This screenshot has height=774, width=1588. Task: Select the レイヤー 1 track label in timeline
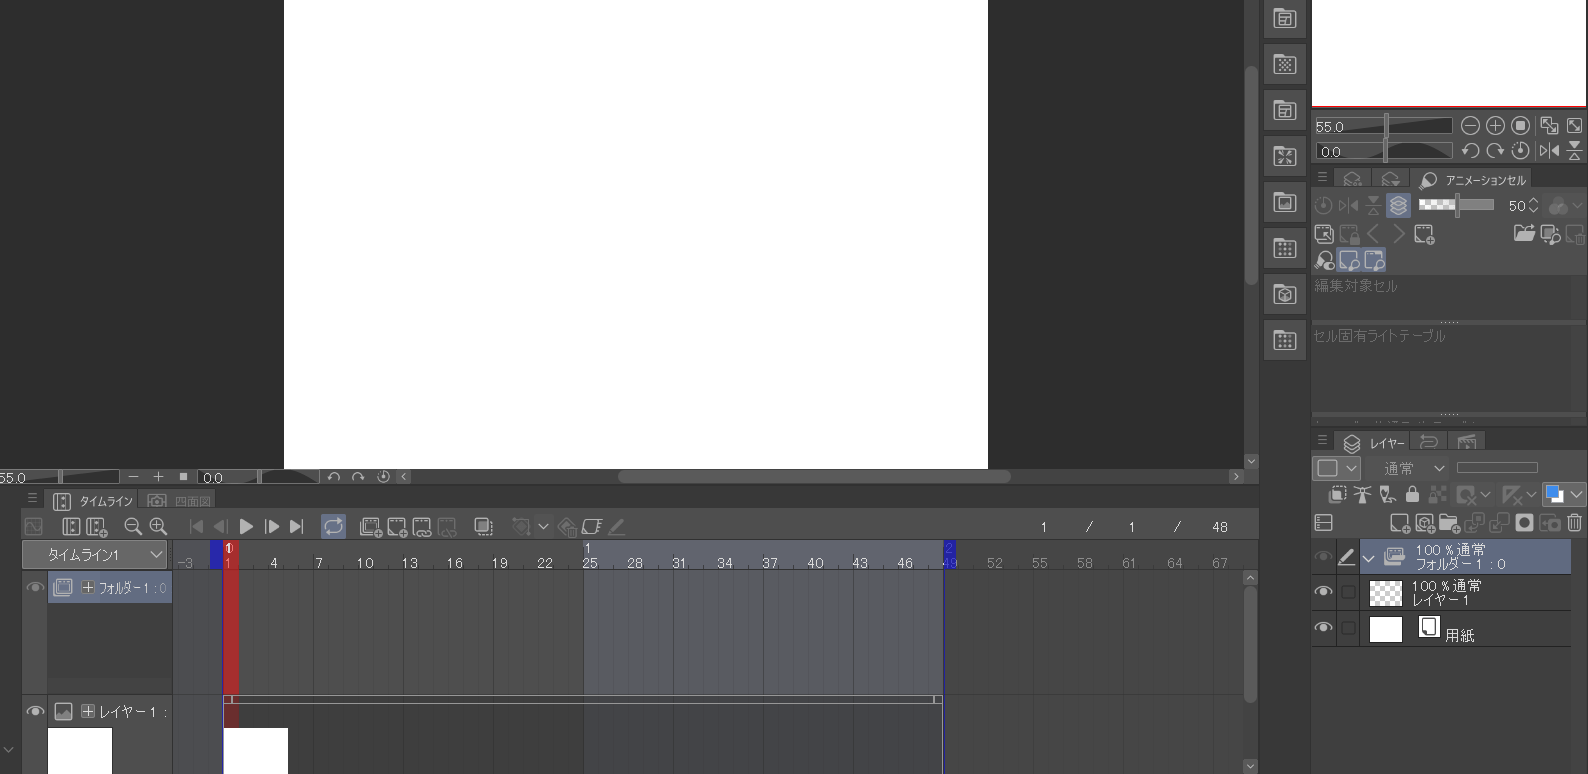coord(128,712)
